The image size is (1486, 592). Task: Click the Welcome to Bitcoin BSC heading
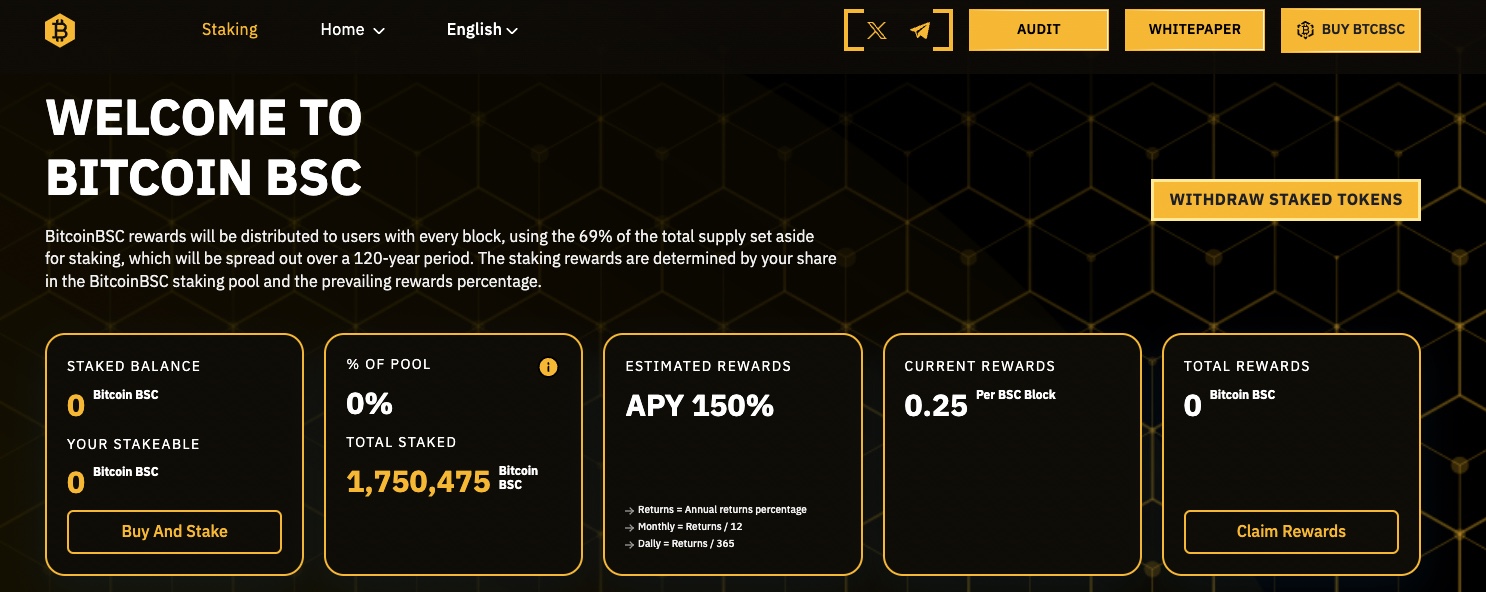[204, 149]
